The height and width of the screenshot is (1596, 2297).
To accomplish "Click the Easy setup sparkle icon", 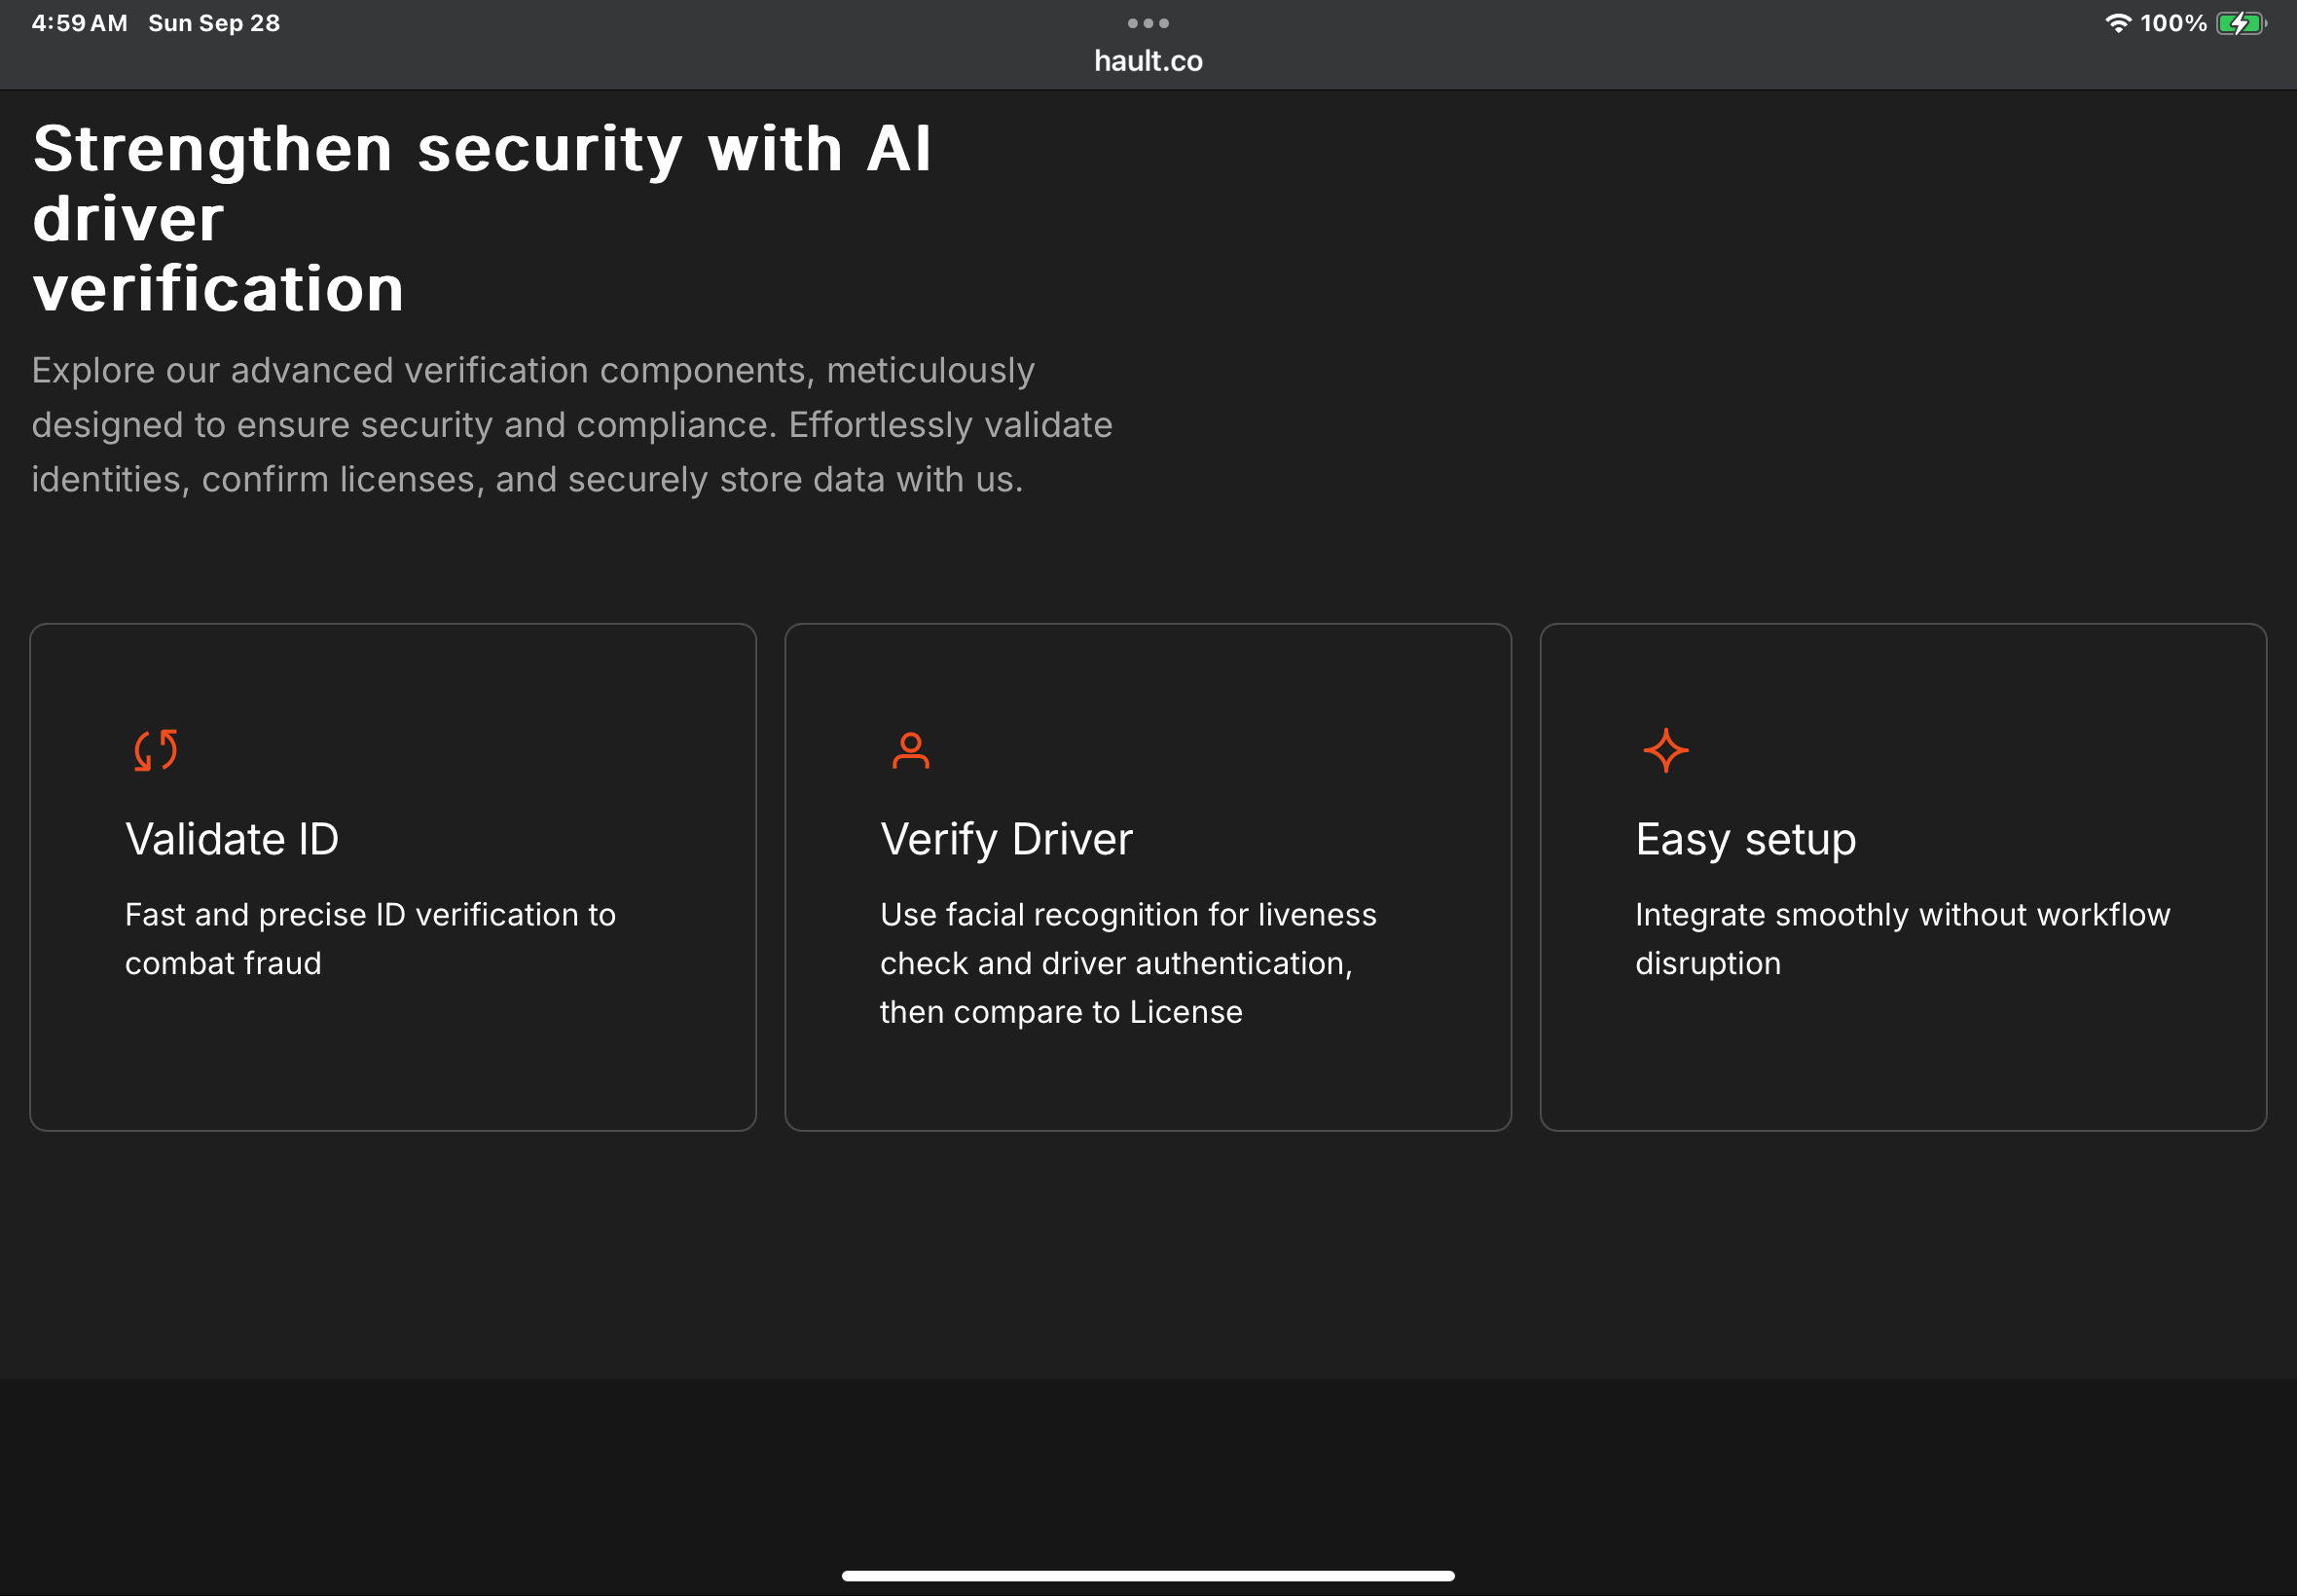I will pyautogui.click(x=1665, y=750).
